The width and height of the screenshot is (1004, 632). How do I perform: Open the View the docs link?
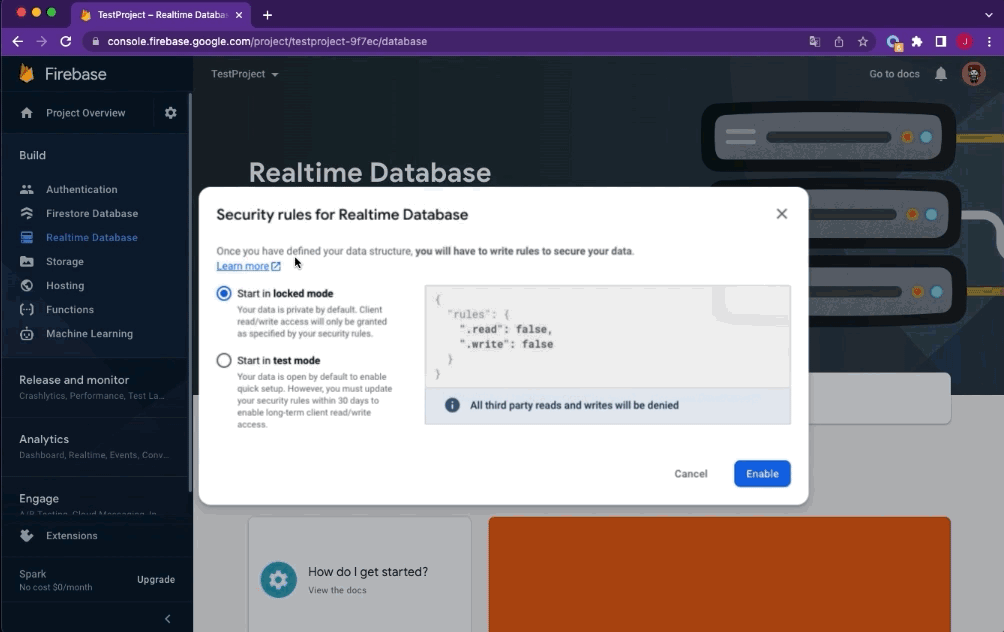coord(337,590)
